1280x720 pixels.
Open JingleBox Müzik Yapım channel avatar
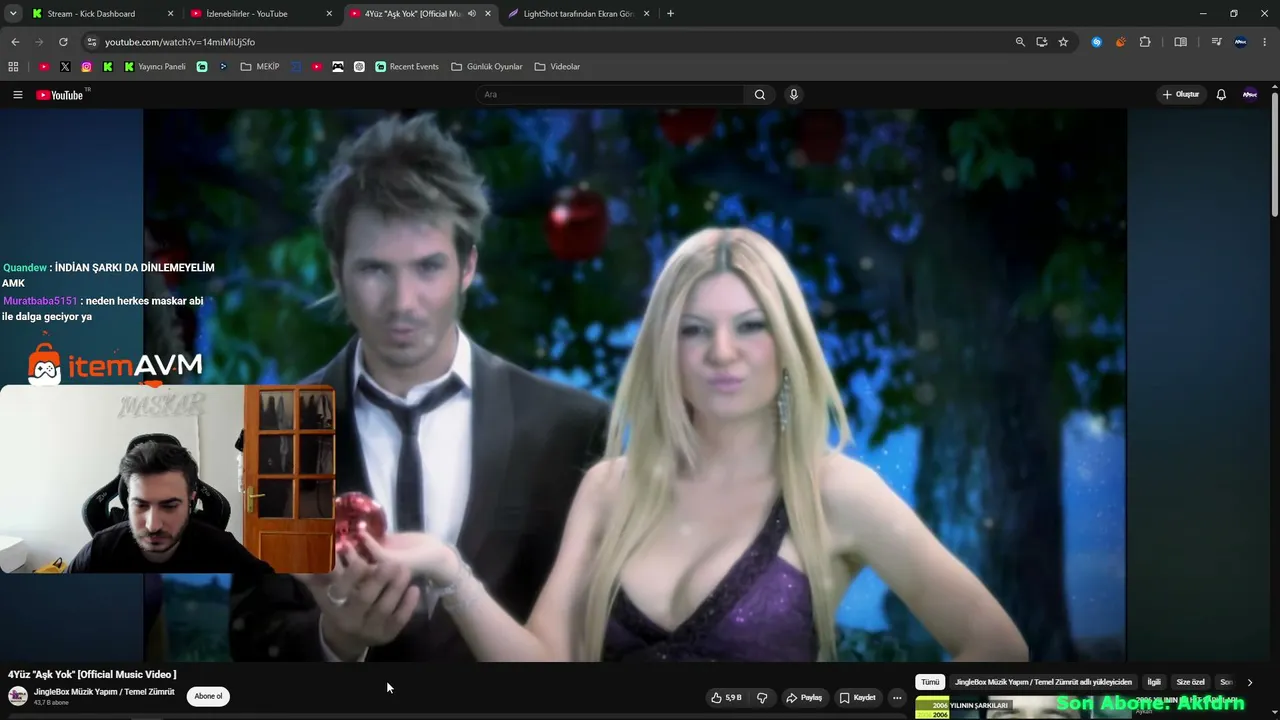(18, 696)
